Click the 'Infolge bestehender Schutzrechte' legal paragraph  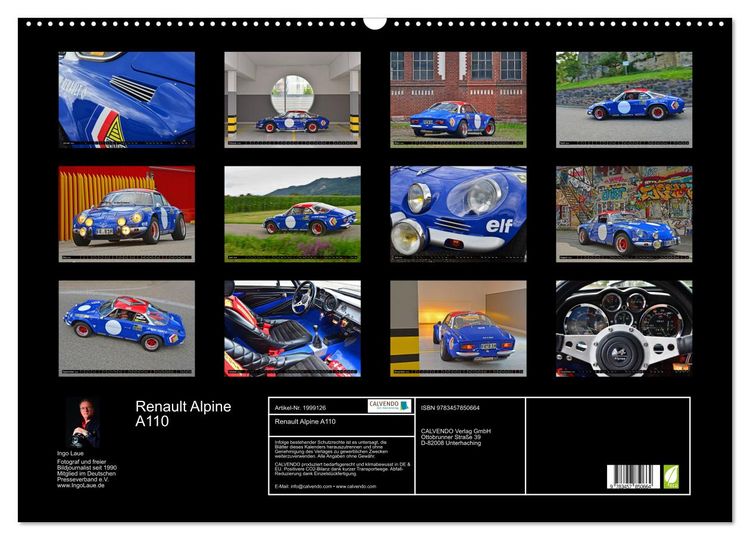click(x=331, y=450)
